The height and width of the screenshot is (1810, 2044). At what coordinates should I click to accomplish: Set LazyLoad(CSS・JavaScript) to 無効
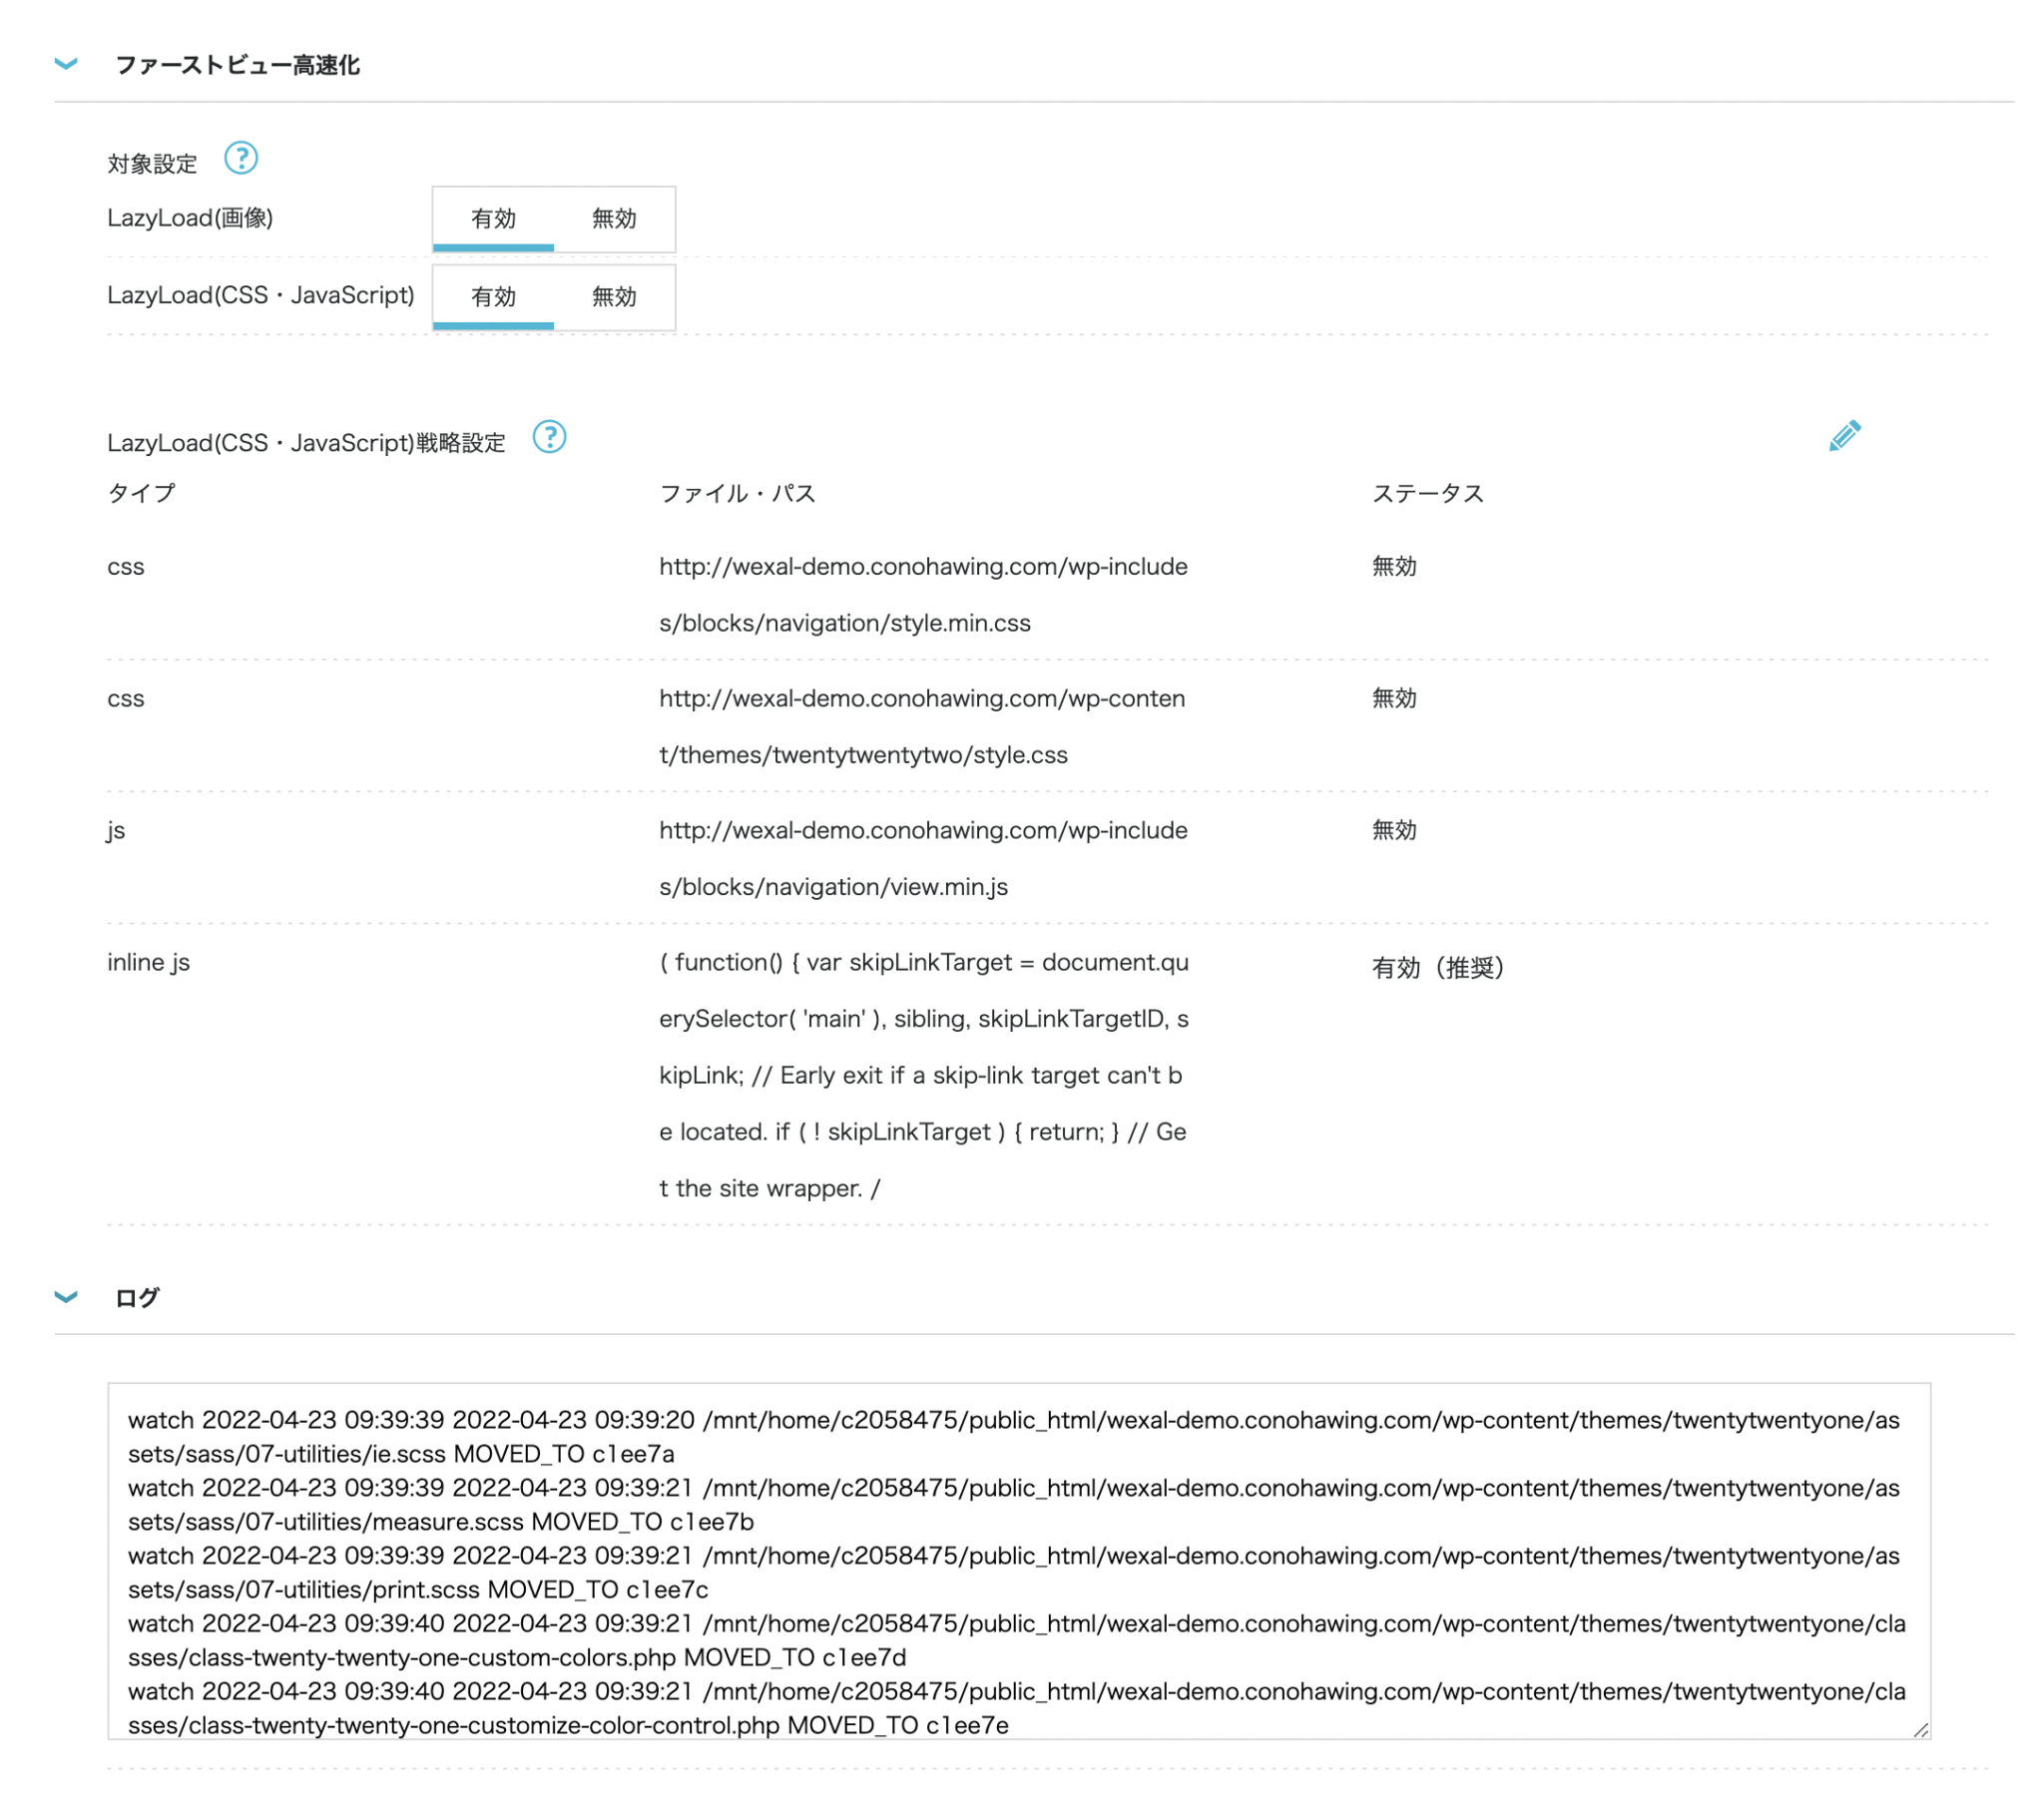(x=614, y=296)
